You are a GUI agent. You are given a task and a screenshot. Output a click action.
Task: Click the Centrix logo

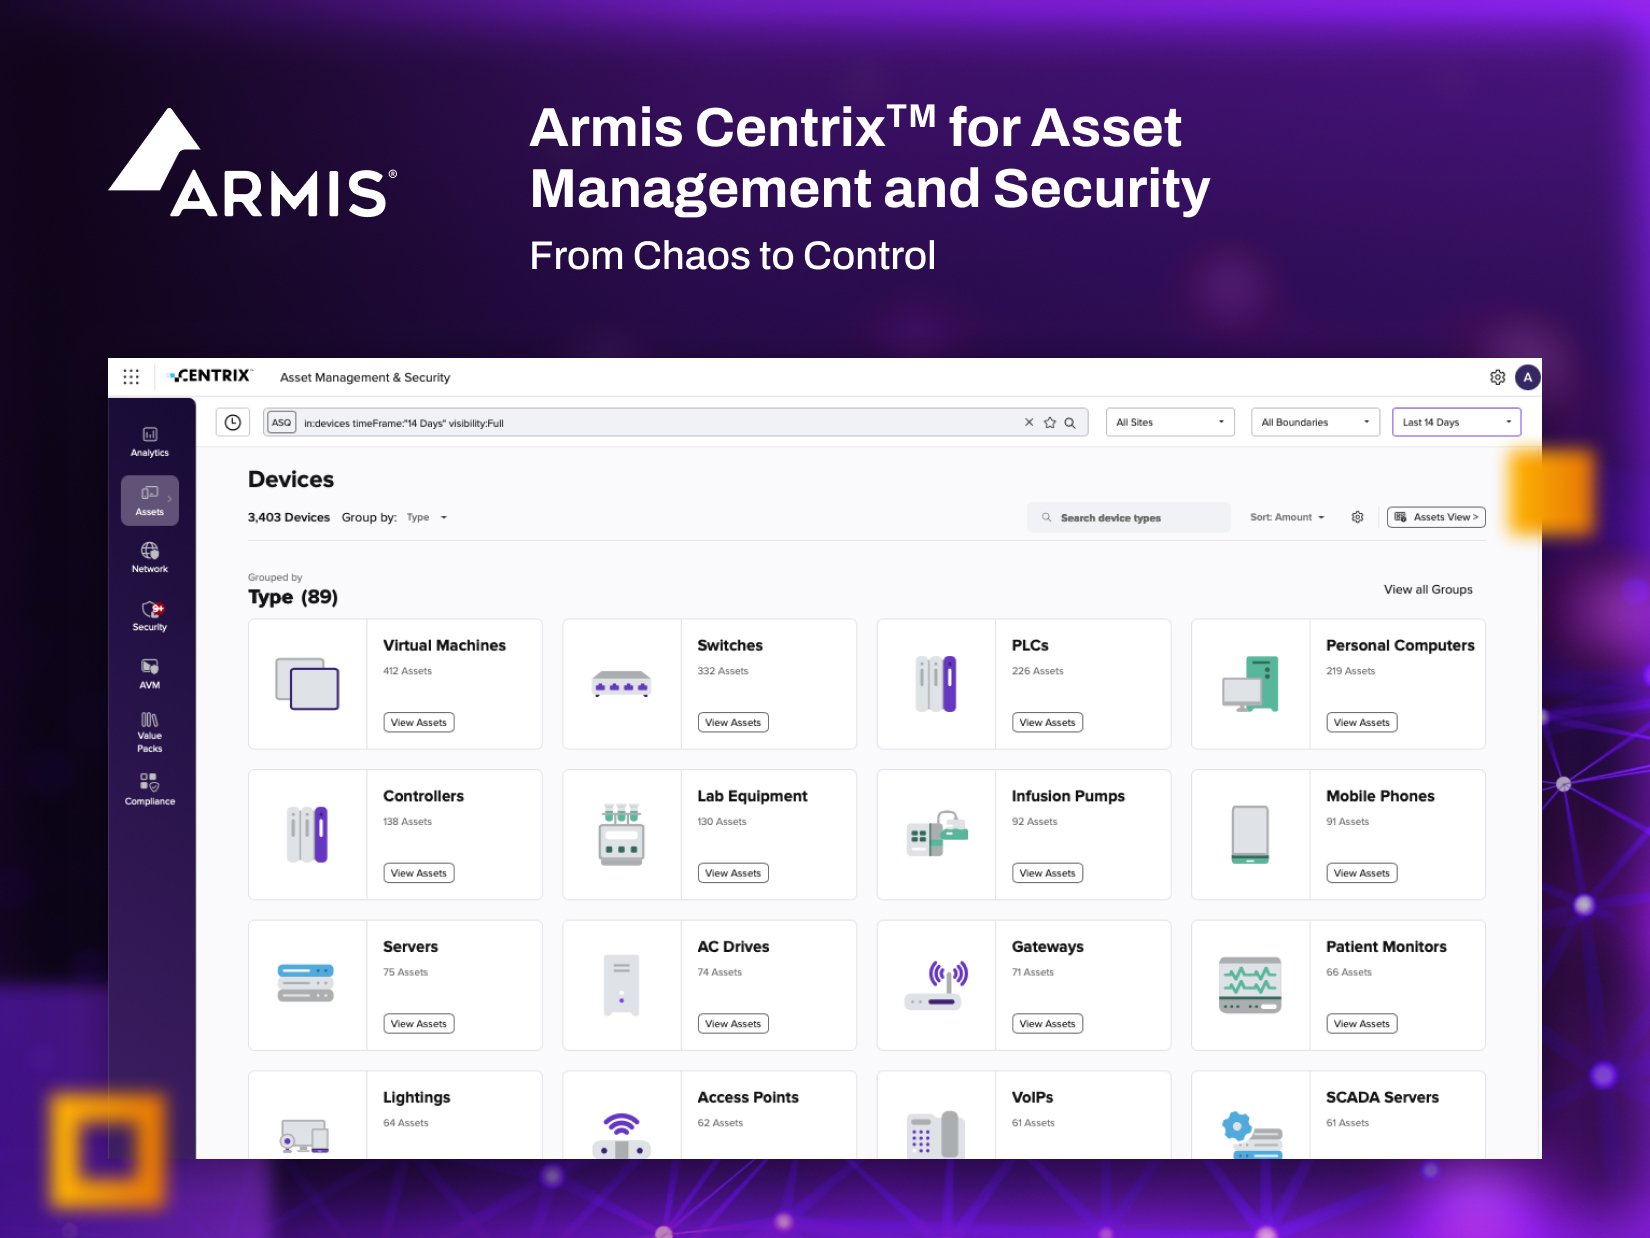pyautogui.click(x=210, y=376)
